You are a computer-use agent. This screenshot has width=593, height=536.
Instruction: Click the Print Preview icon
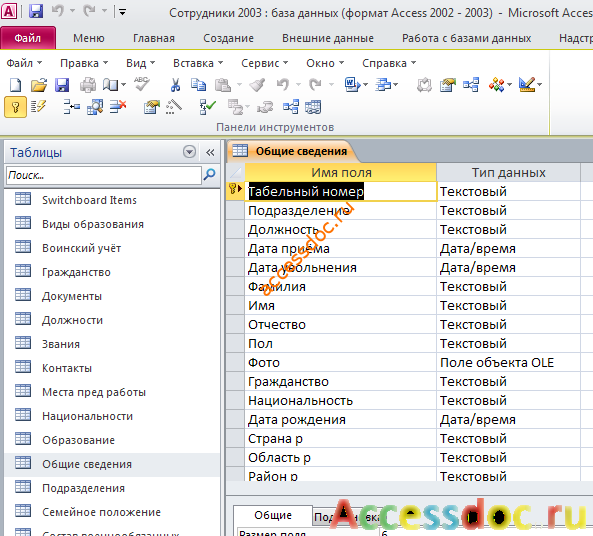coord(110,85)
